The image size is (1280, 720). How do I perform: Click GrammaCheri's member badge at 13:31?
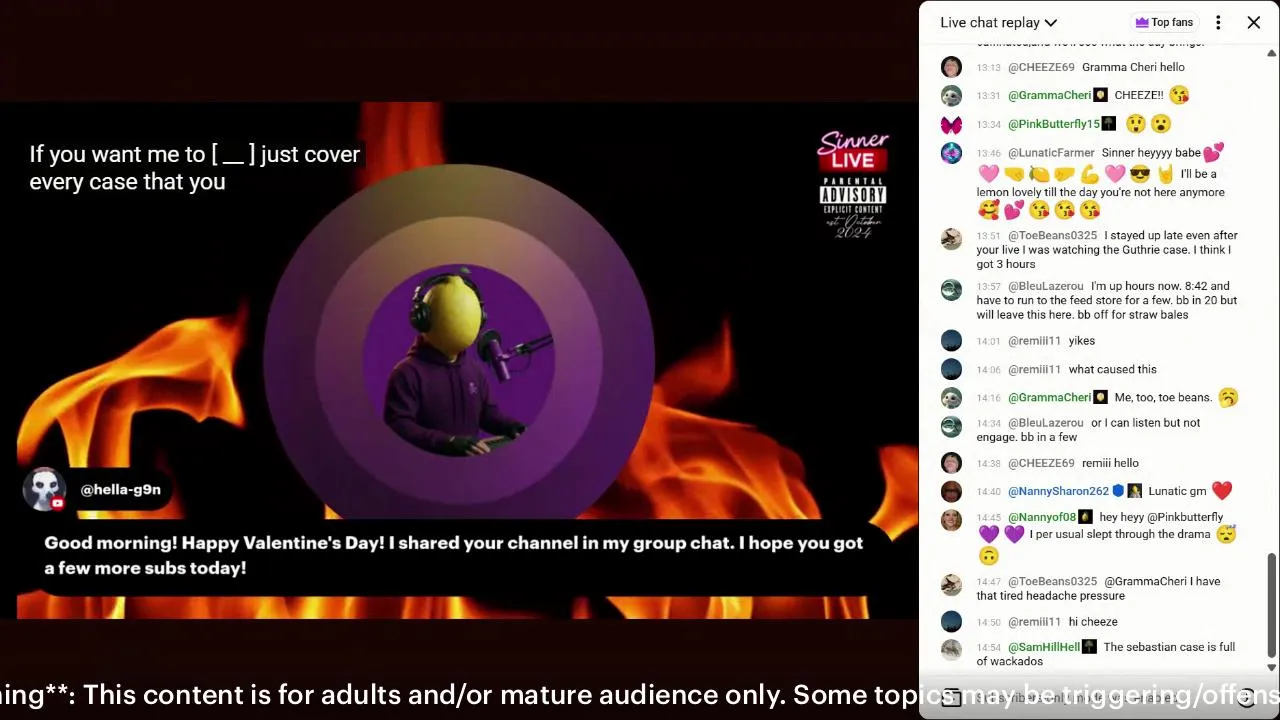coord(1100,95)
